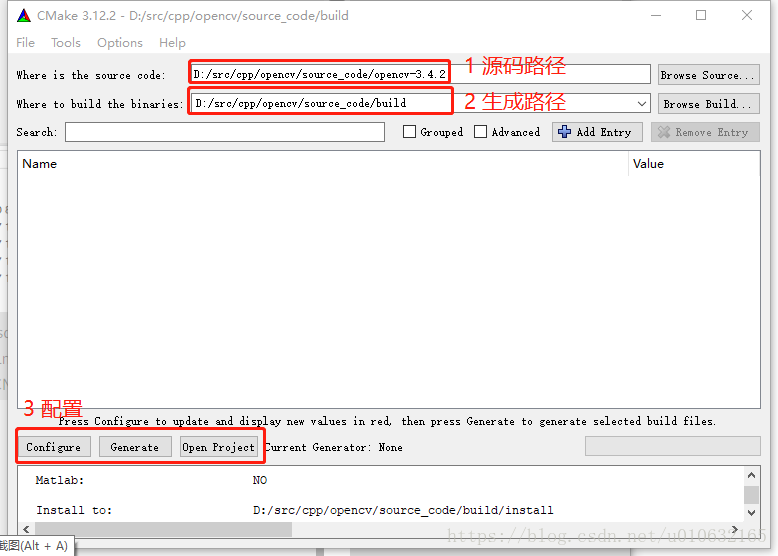Click the plus icon on Add Entry
Image resolution: width=778 pixels, height=556 pixels.
(564, 132)
